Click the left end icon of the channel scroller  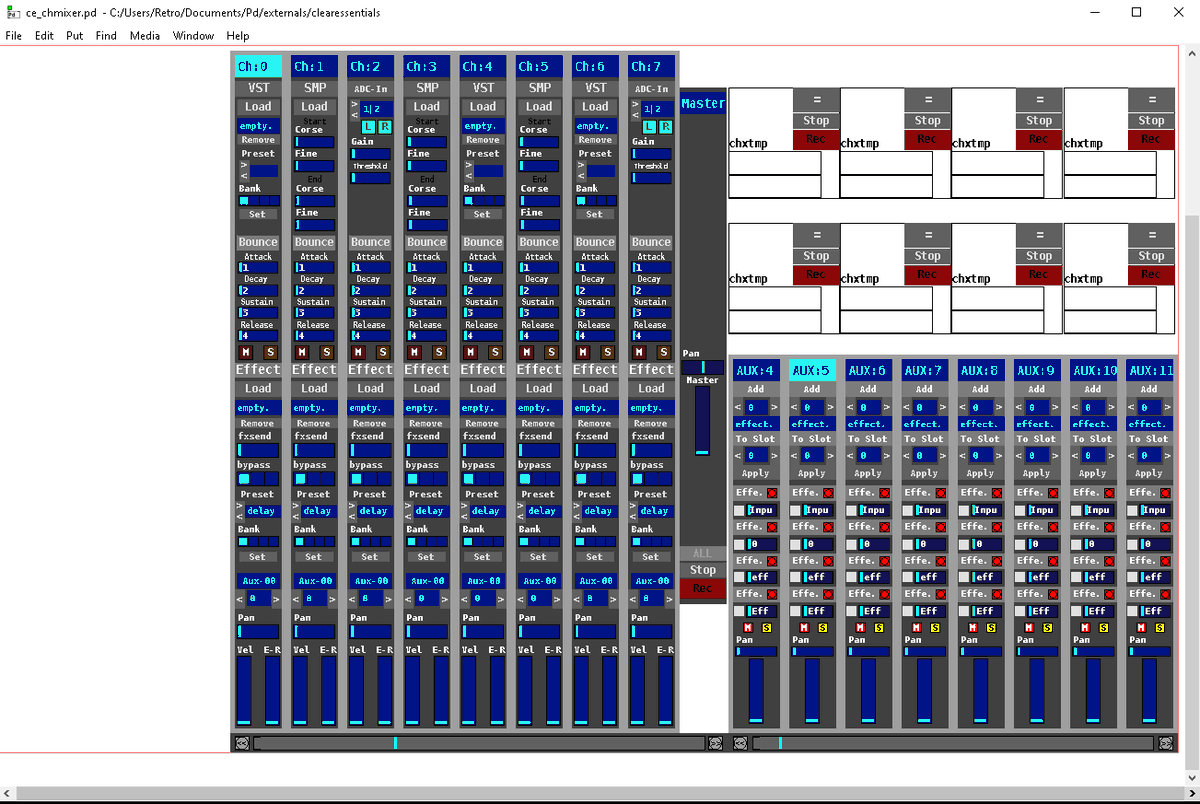tap(241, 743)
